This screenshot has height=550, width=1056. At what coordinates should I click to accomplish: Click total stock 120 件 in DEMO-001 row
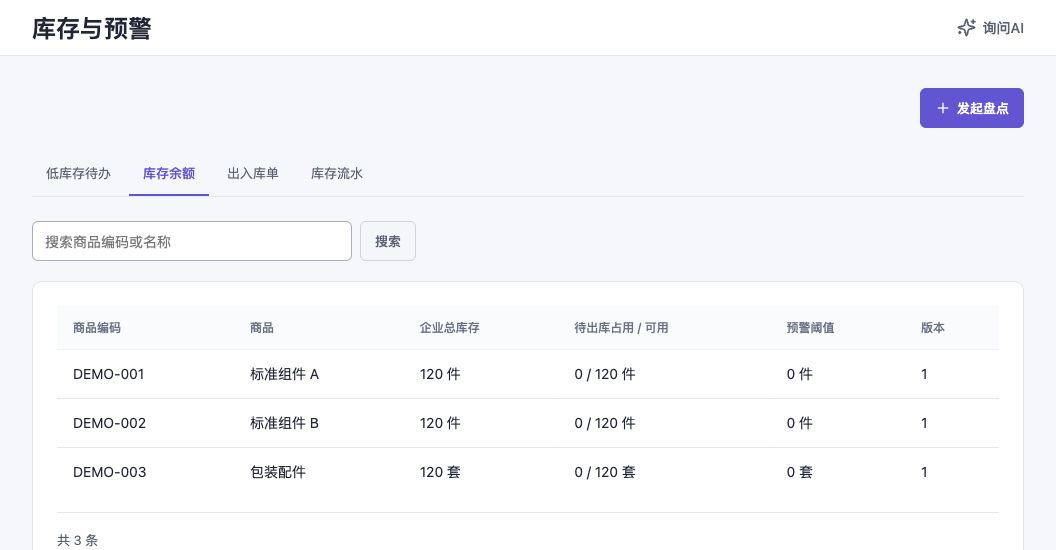tap(440, 374)
